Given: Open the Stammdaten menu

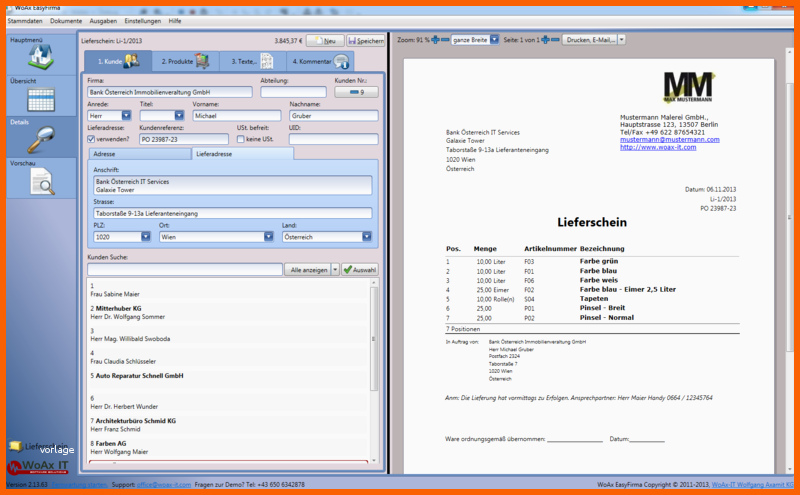Looking at the screenshot, I should [25, 21].
